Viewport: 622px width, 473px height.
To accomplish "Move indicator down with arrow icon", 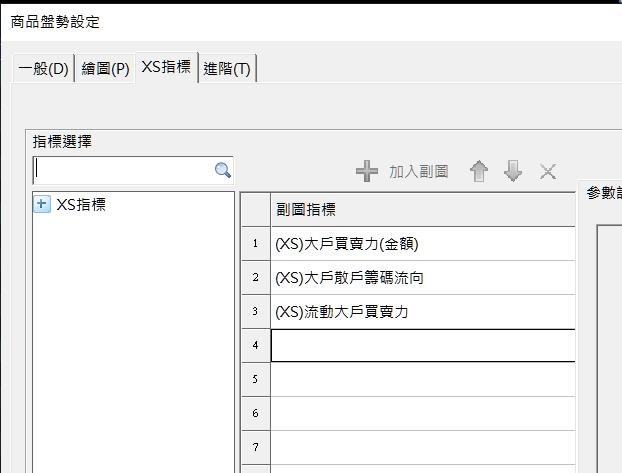I will click(x=513, y=172).
